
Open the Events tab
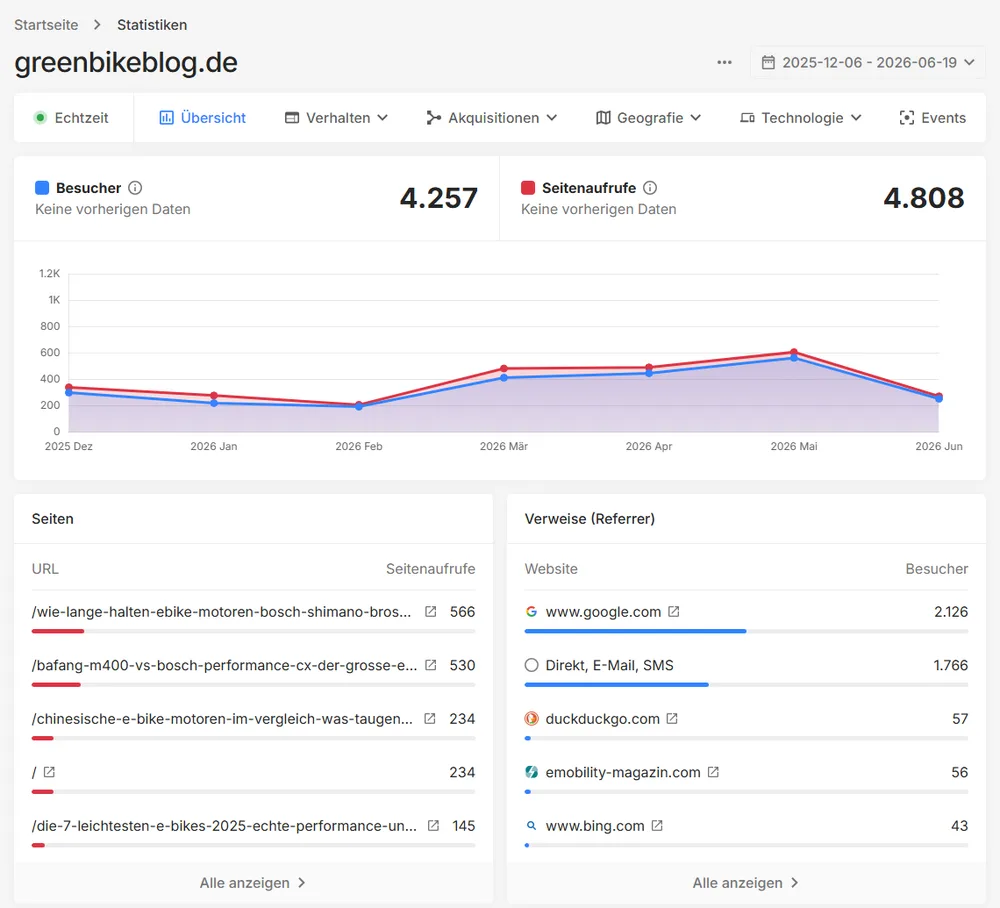pos(932,118)
